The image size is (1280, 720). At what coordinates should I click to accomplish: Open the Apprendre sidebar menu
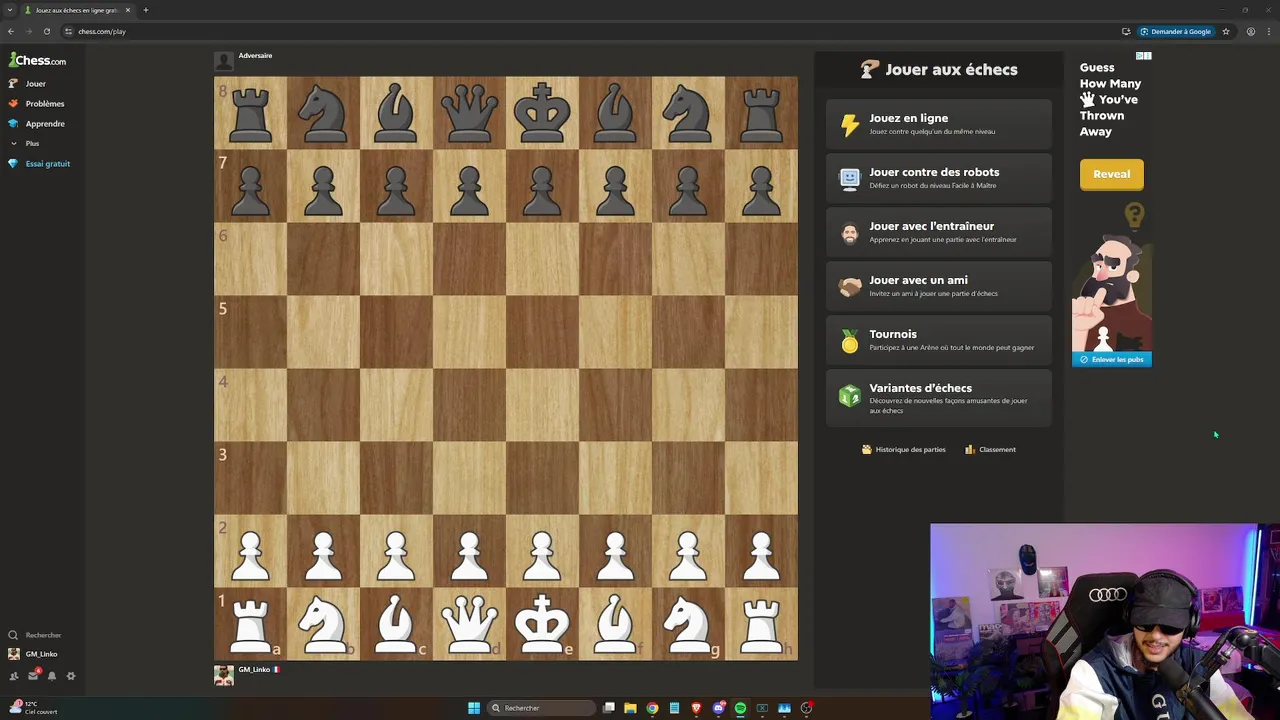[x=36, y=124]
